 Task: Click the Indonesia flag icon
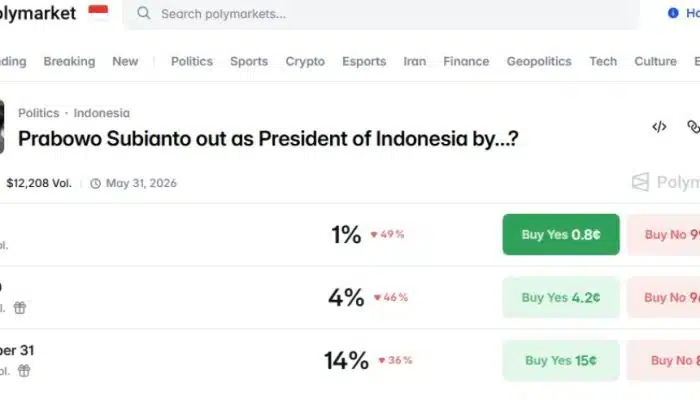(x=98, y=11)
